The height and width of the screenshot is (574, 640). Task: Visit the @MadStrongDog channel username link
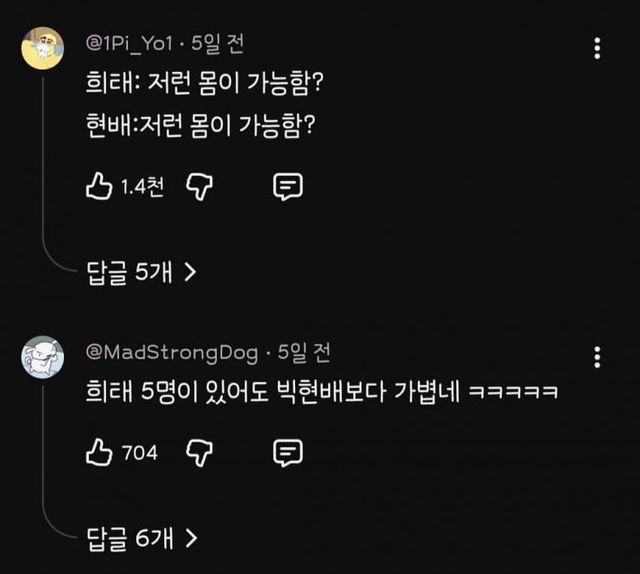point(172,352)
